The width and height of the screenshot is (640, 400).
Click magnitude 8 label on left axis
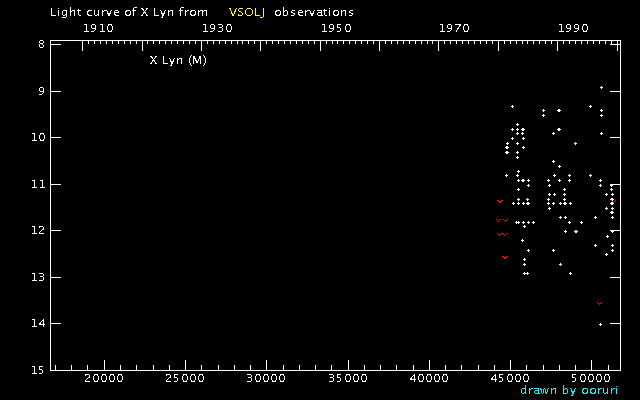point(40,44)
